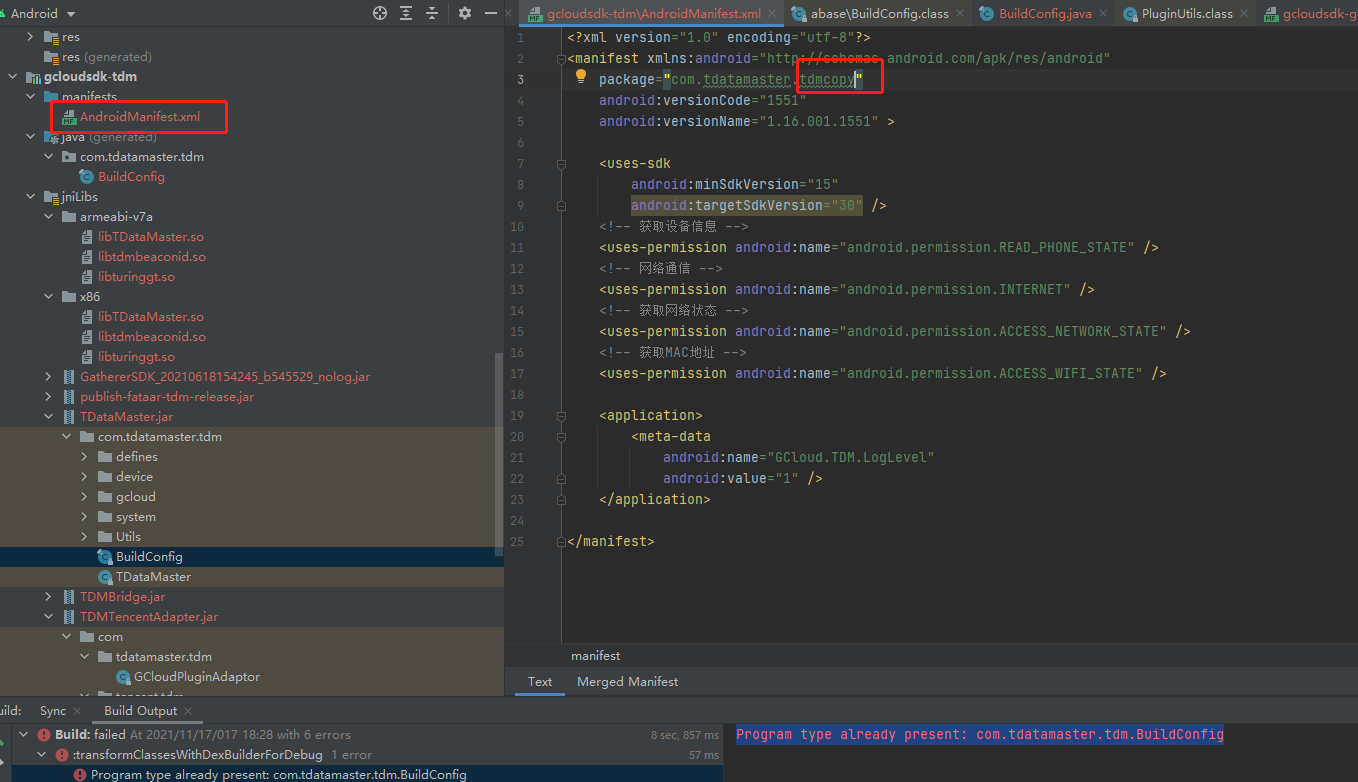Collapse the TDataMaster.jar node

48,417
